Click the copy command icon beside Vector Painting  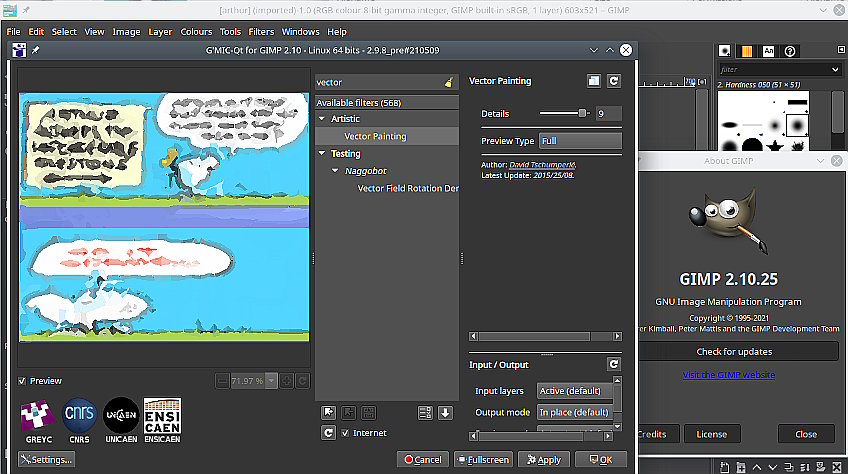(x=594, y=81)
